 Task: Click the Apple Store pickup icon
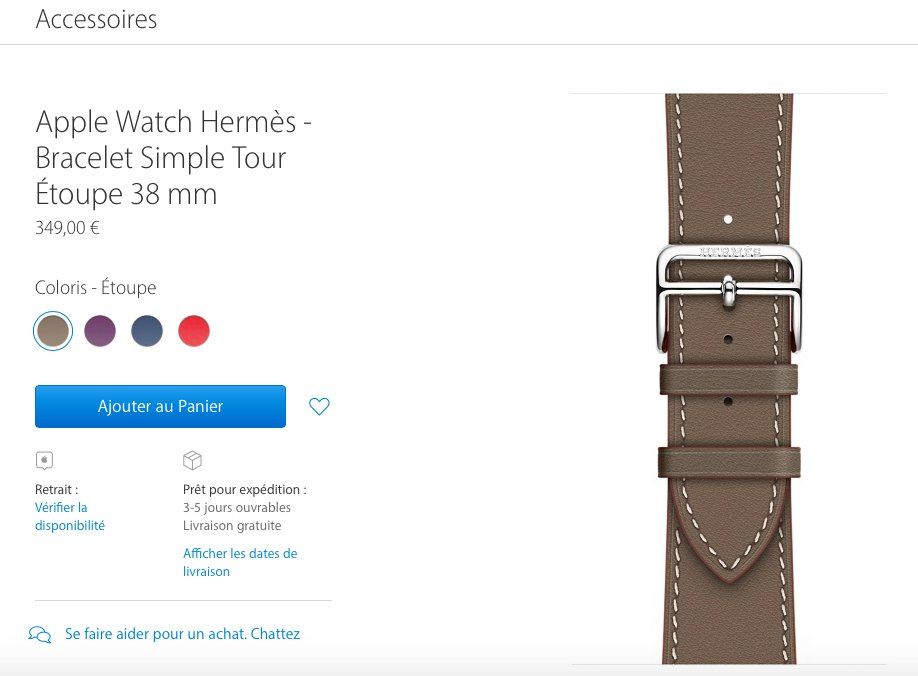pos(44,461)
